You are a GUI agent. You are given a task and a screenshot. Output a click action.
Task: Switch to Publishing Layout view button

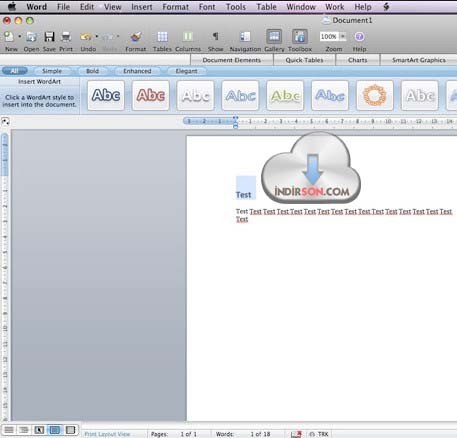tap(39, 430)
